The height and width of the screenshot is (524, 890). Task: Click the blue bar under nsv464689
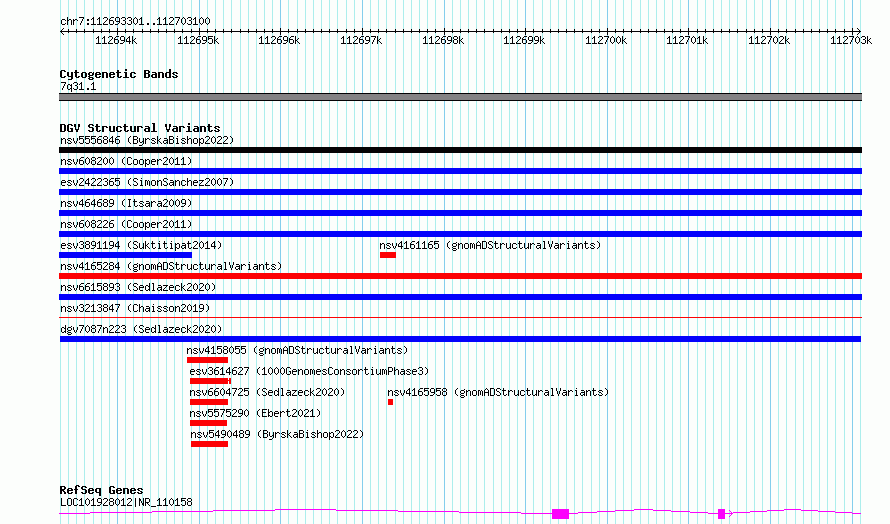460,213
